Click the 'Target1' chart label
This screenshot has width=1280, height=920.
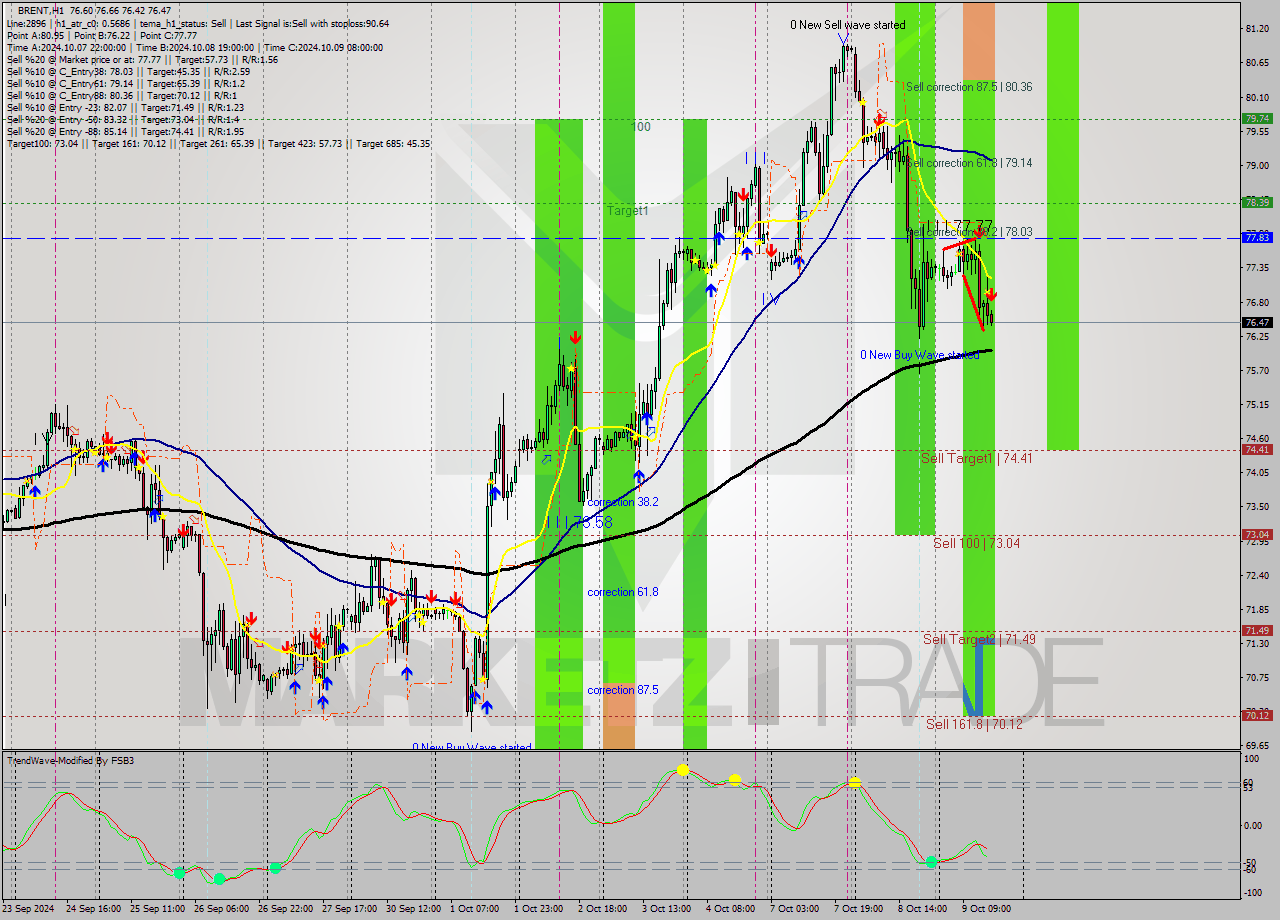point(628,211)
